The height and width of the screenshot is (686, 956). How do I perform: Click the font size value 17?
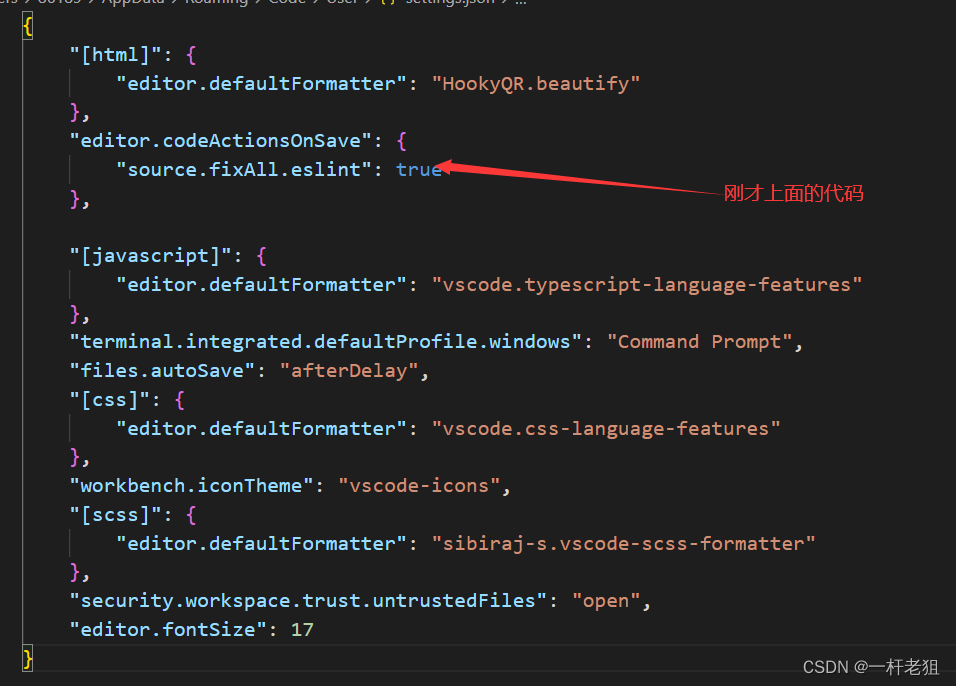click(x=302, y=630)
